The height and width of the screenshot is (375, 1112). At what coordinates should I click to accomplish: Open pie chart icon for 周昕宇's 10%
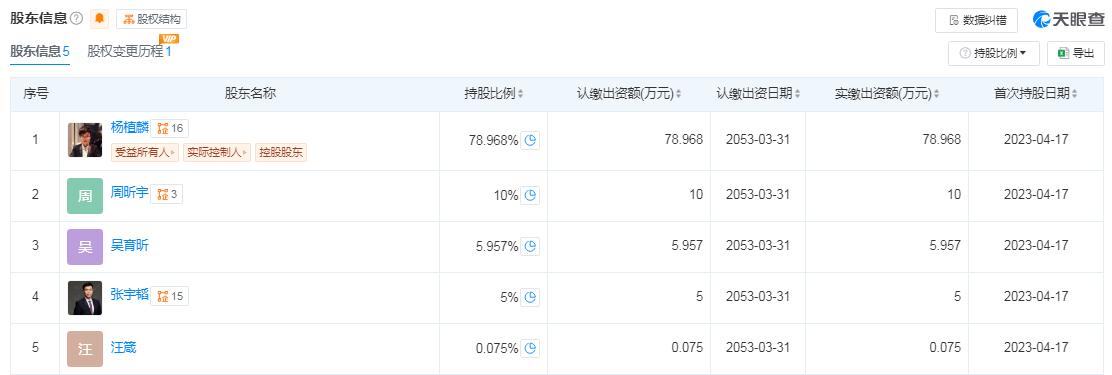click(530, 195)
